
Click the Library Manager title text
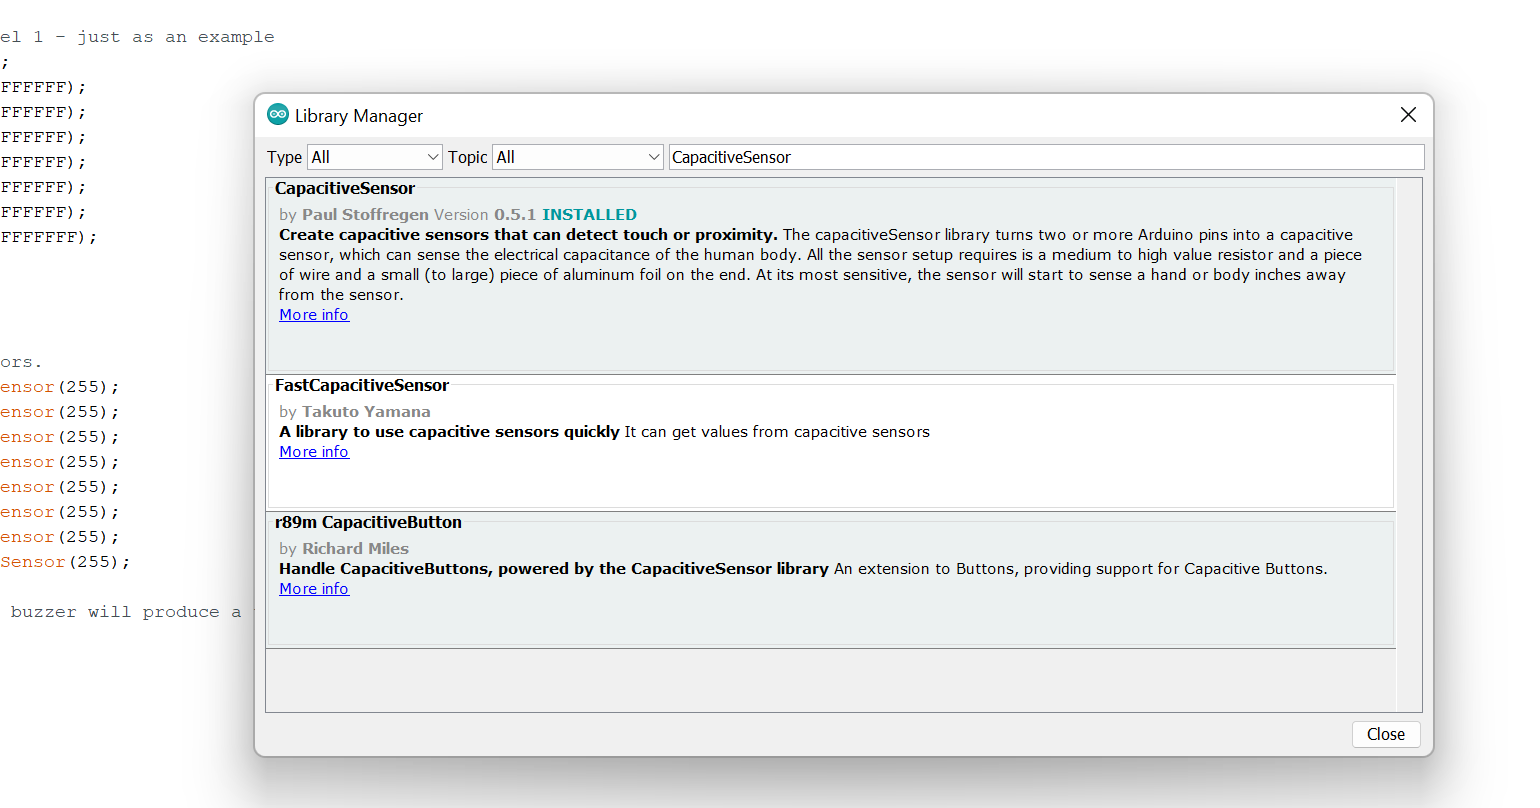point(359,116)
